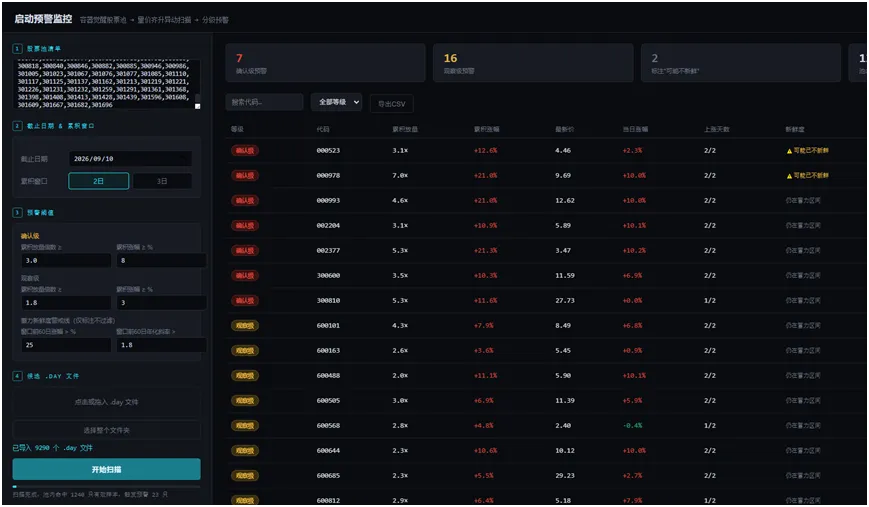Viewport: 869px width, 507px height.
Task: Click the 开始扫描 start scan button
Action: point(106,469)
